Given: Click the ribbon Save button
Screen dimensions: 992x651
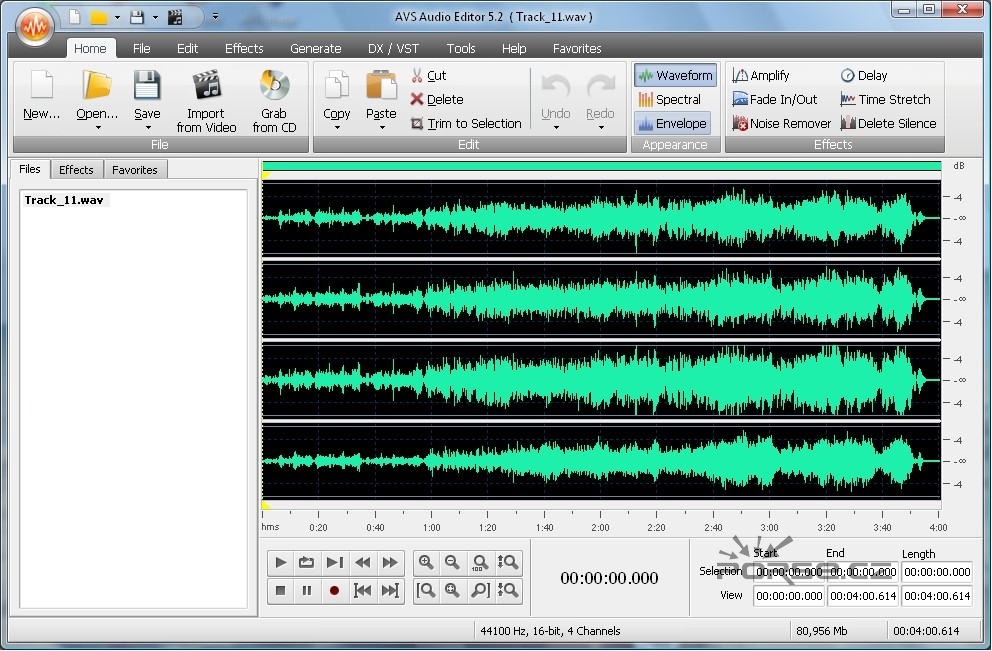Looking at the screenshot, I should [147, 94].
